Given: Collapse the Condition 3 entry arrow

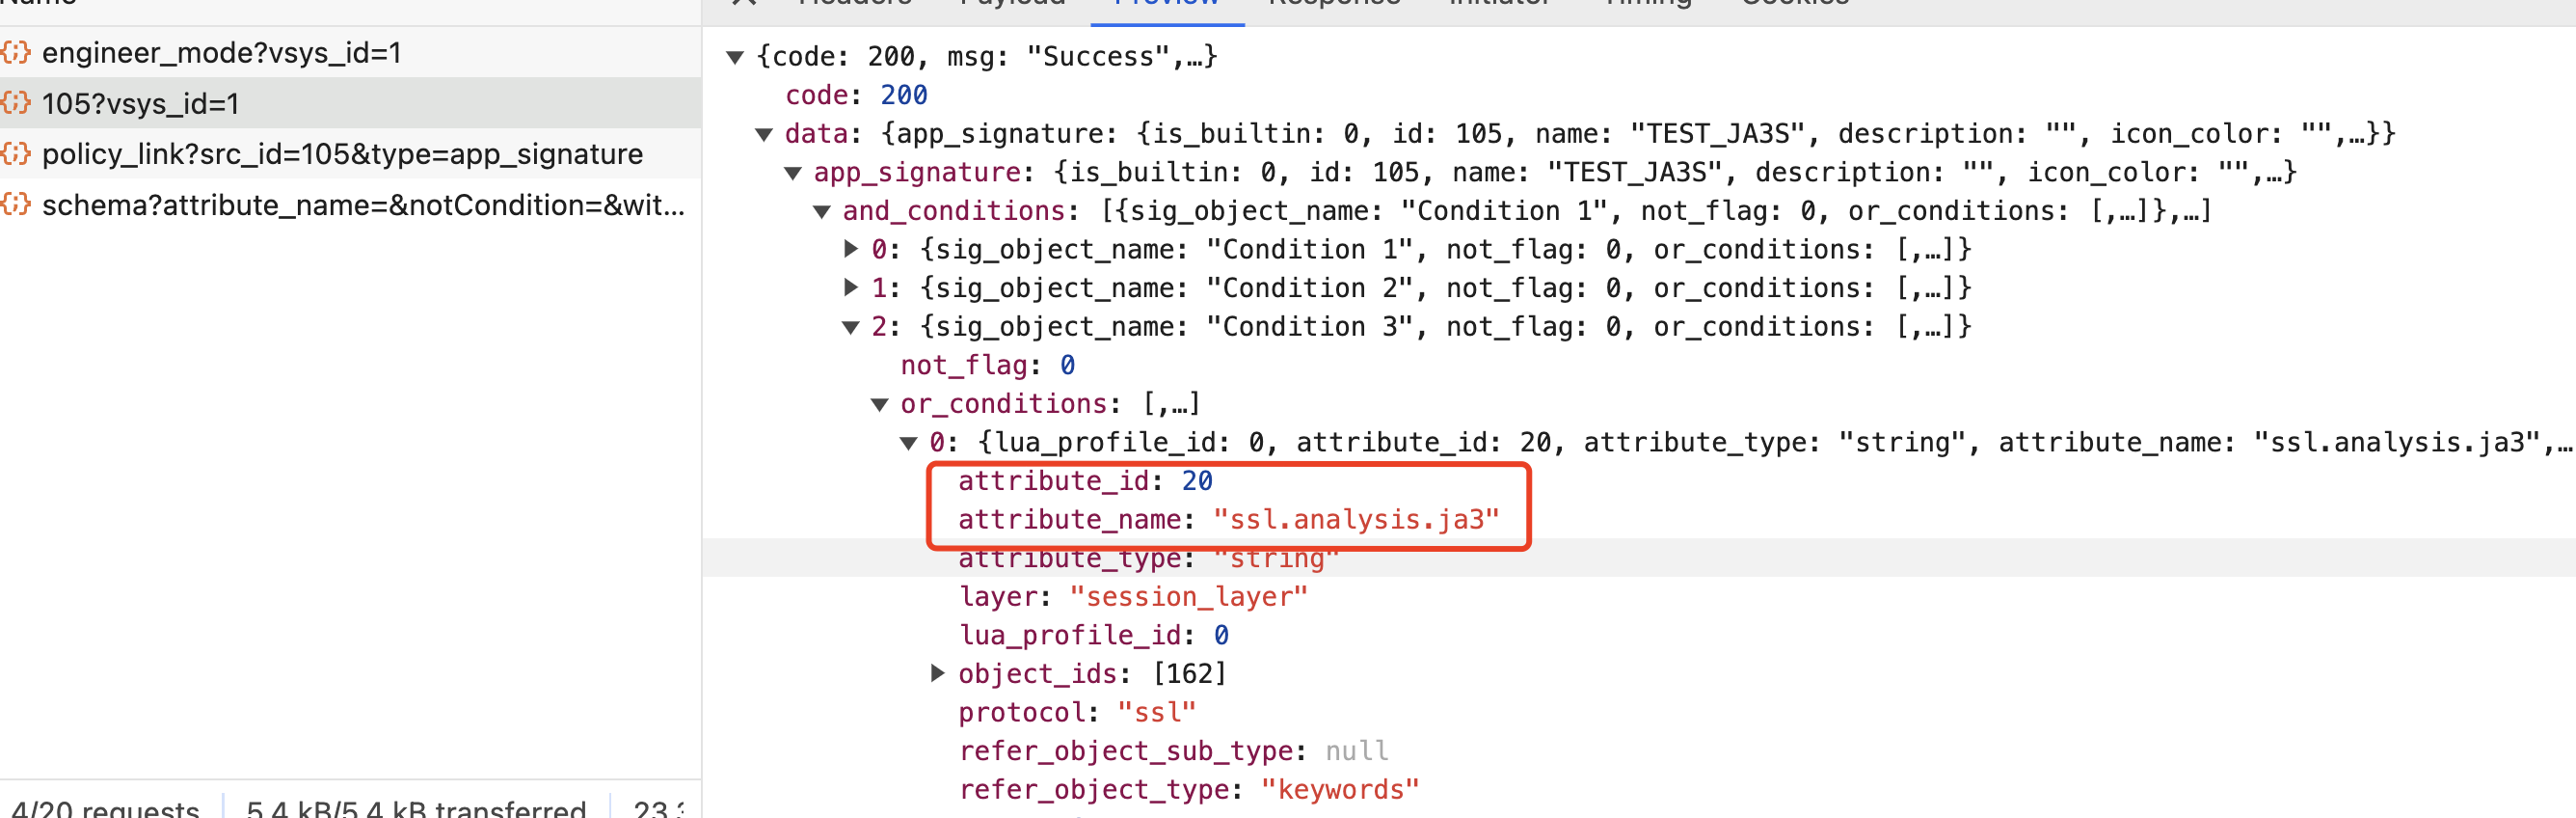Looking at the screenshot, I should [x=851, y=327].
